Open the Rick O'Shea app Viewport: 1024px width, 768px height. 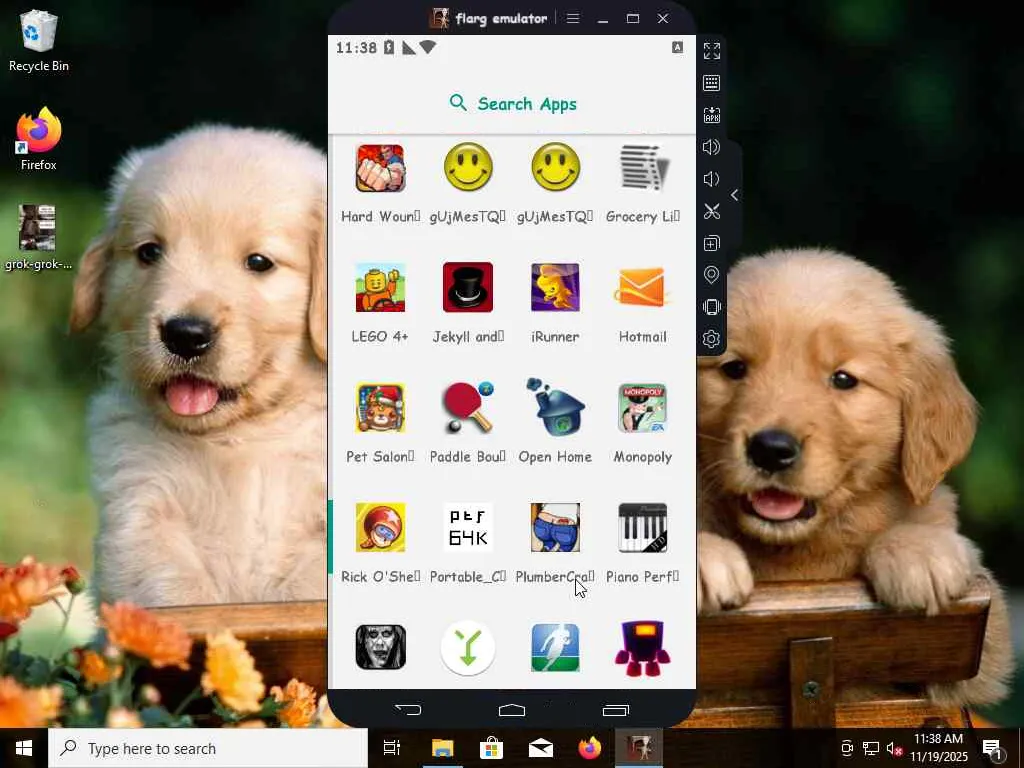point(380,528)
